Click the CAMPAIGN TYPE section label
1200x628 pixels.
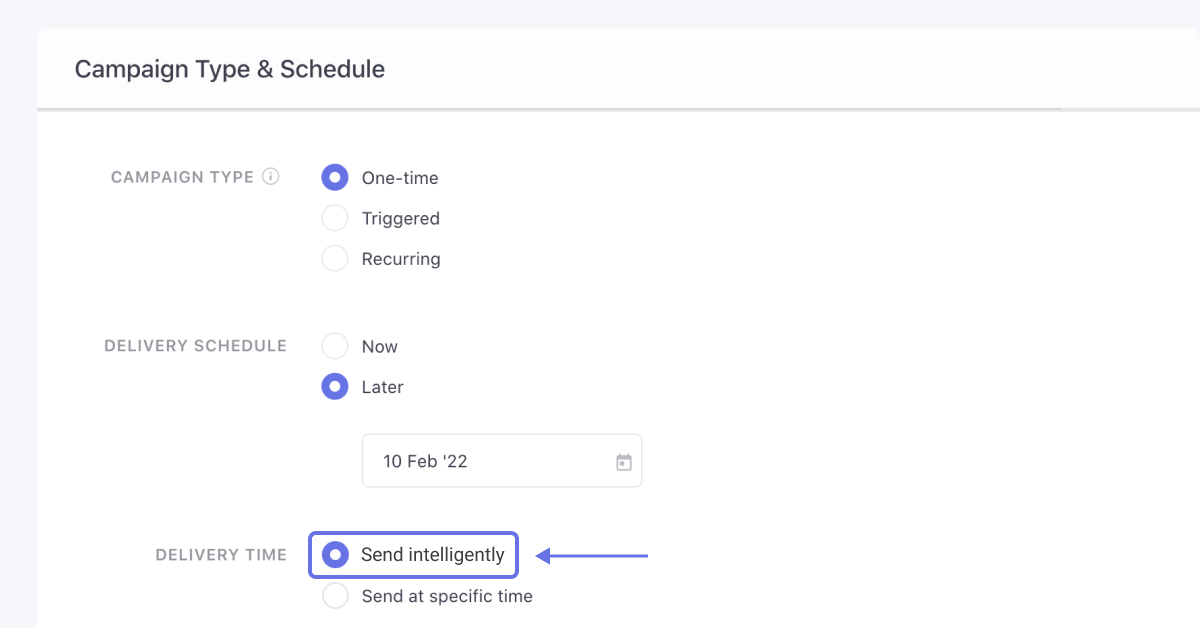pyautogui.click(x=182, y=177)
